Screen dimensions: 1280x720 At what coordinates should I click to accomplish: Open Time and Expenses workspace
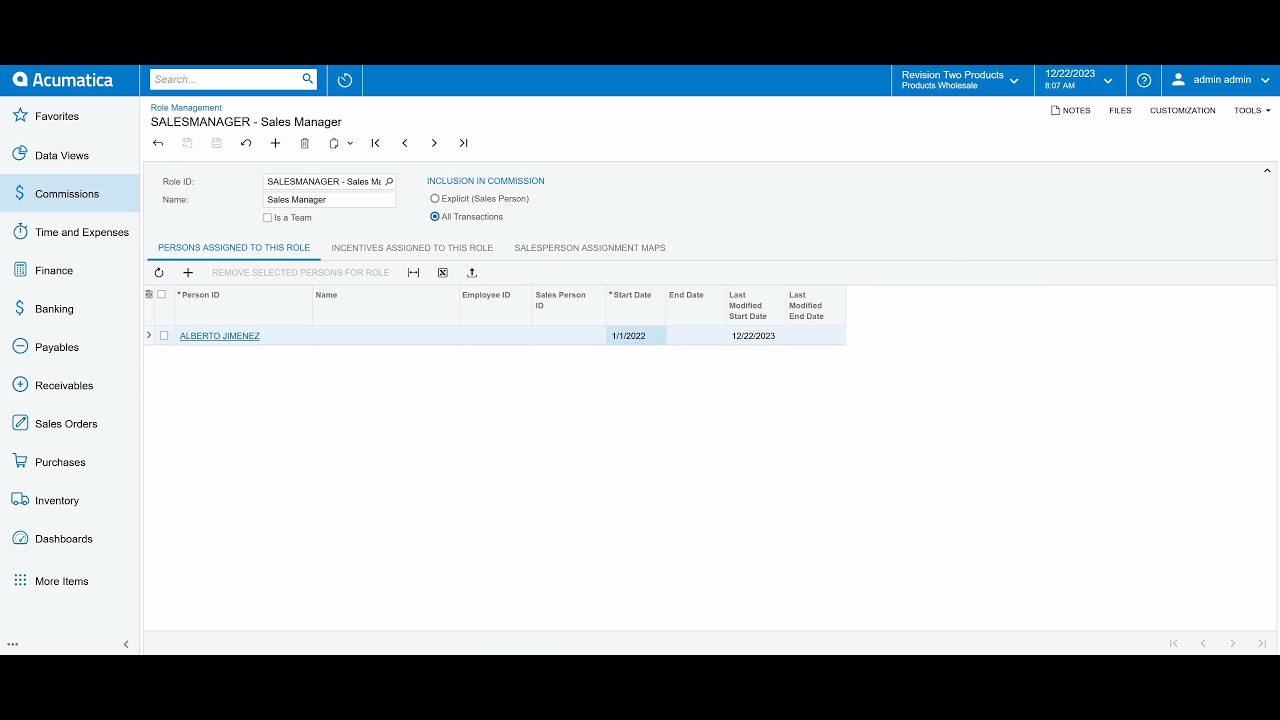point(82,232)
